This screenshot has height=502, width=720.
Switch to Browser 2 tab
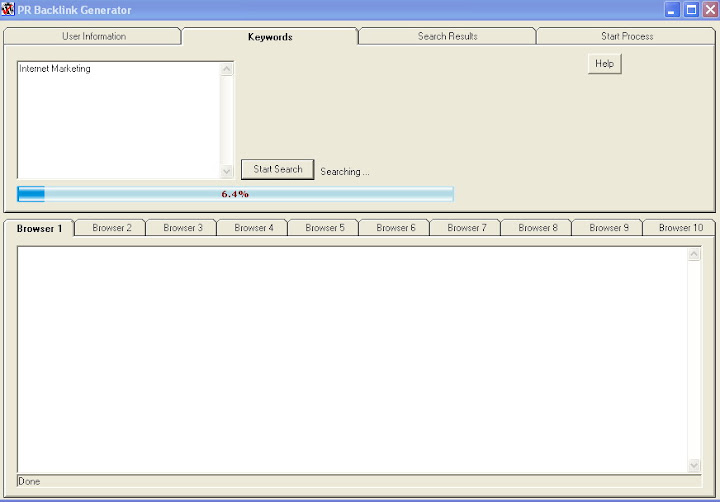(111, 228)
